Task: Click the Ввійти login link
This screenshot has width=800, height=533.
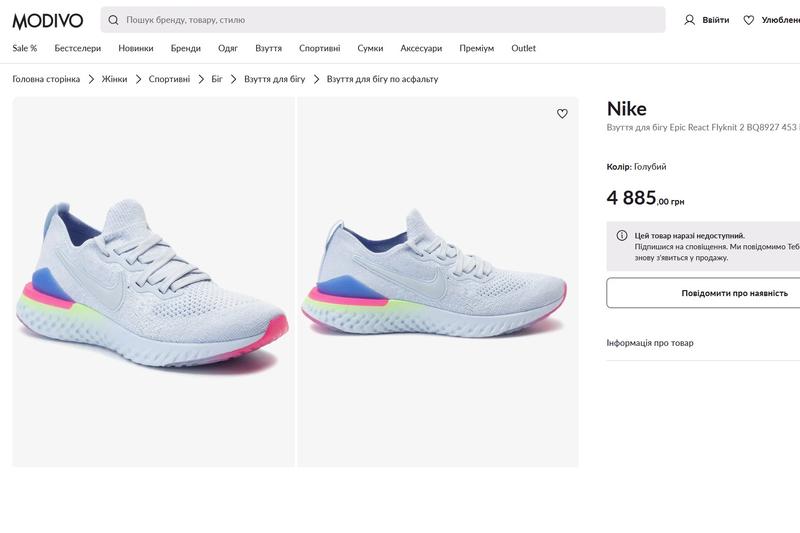Action: tap(715, 20)
